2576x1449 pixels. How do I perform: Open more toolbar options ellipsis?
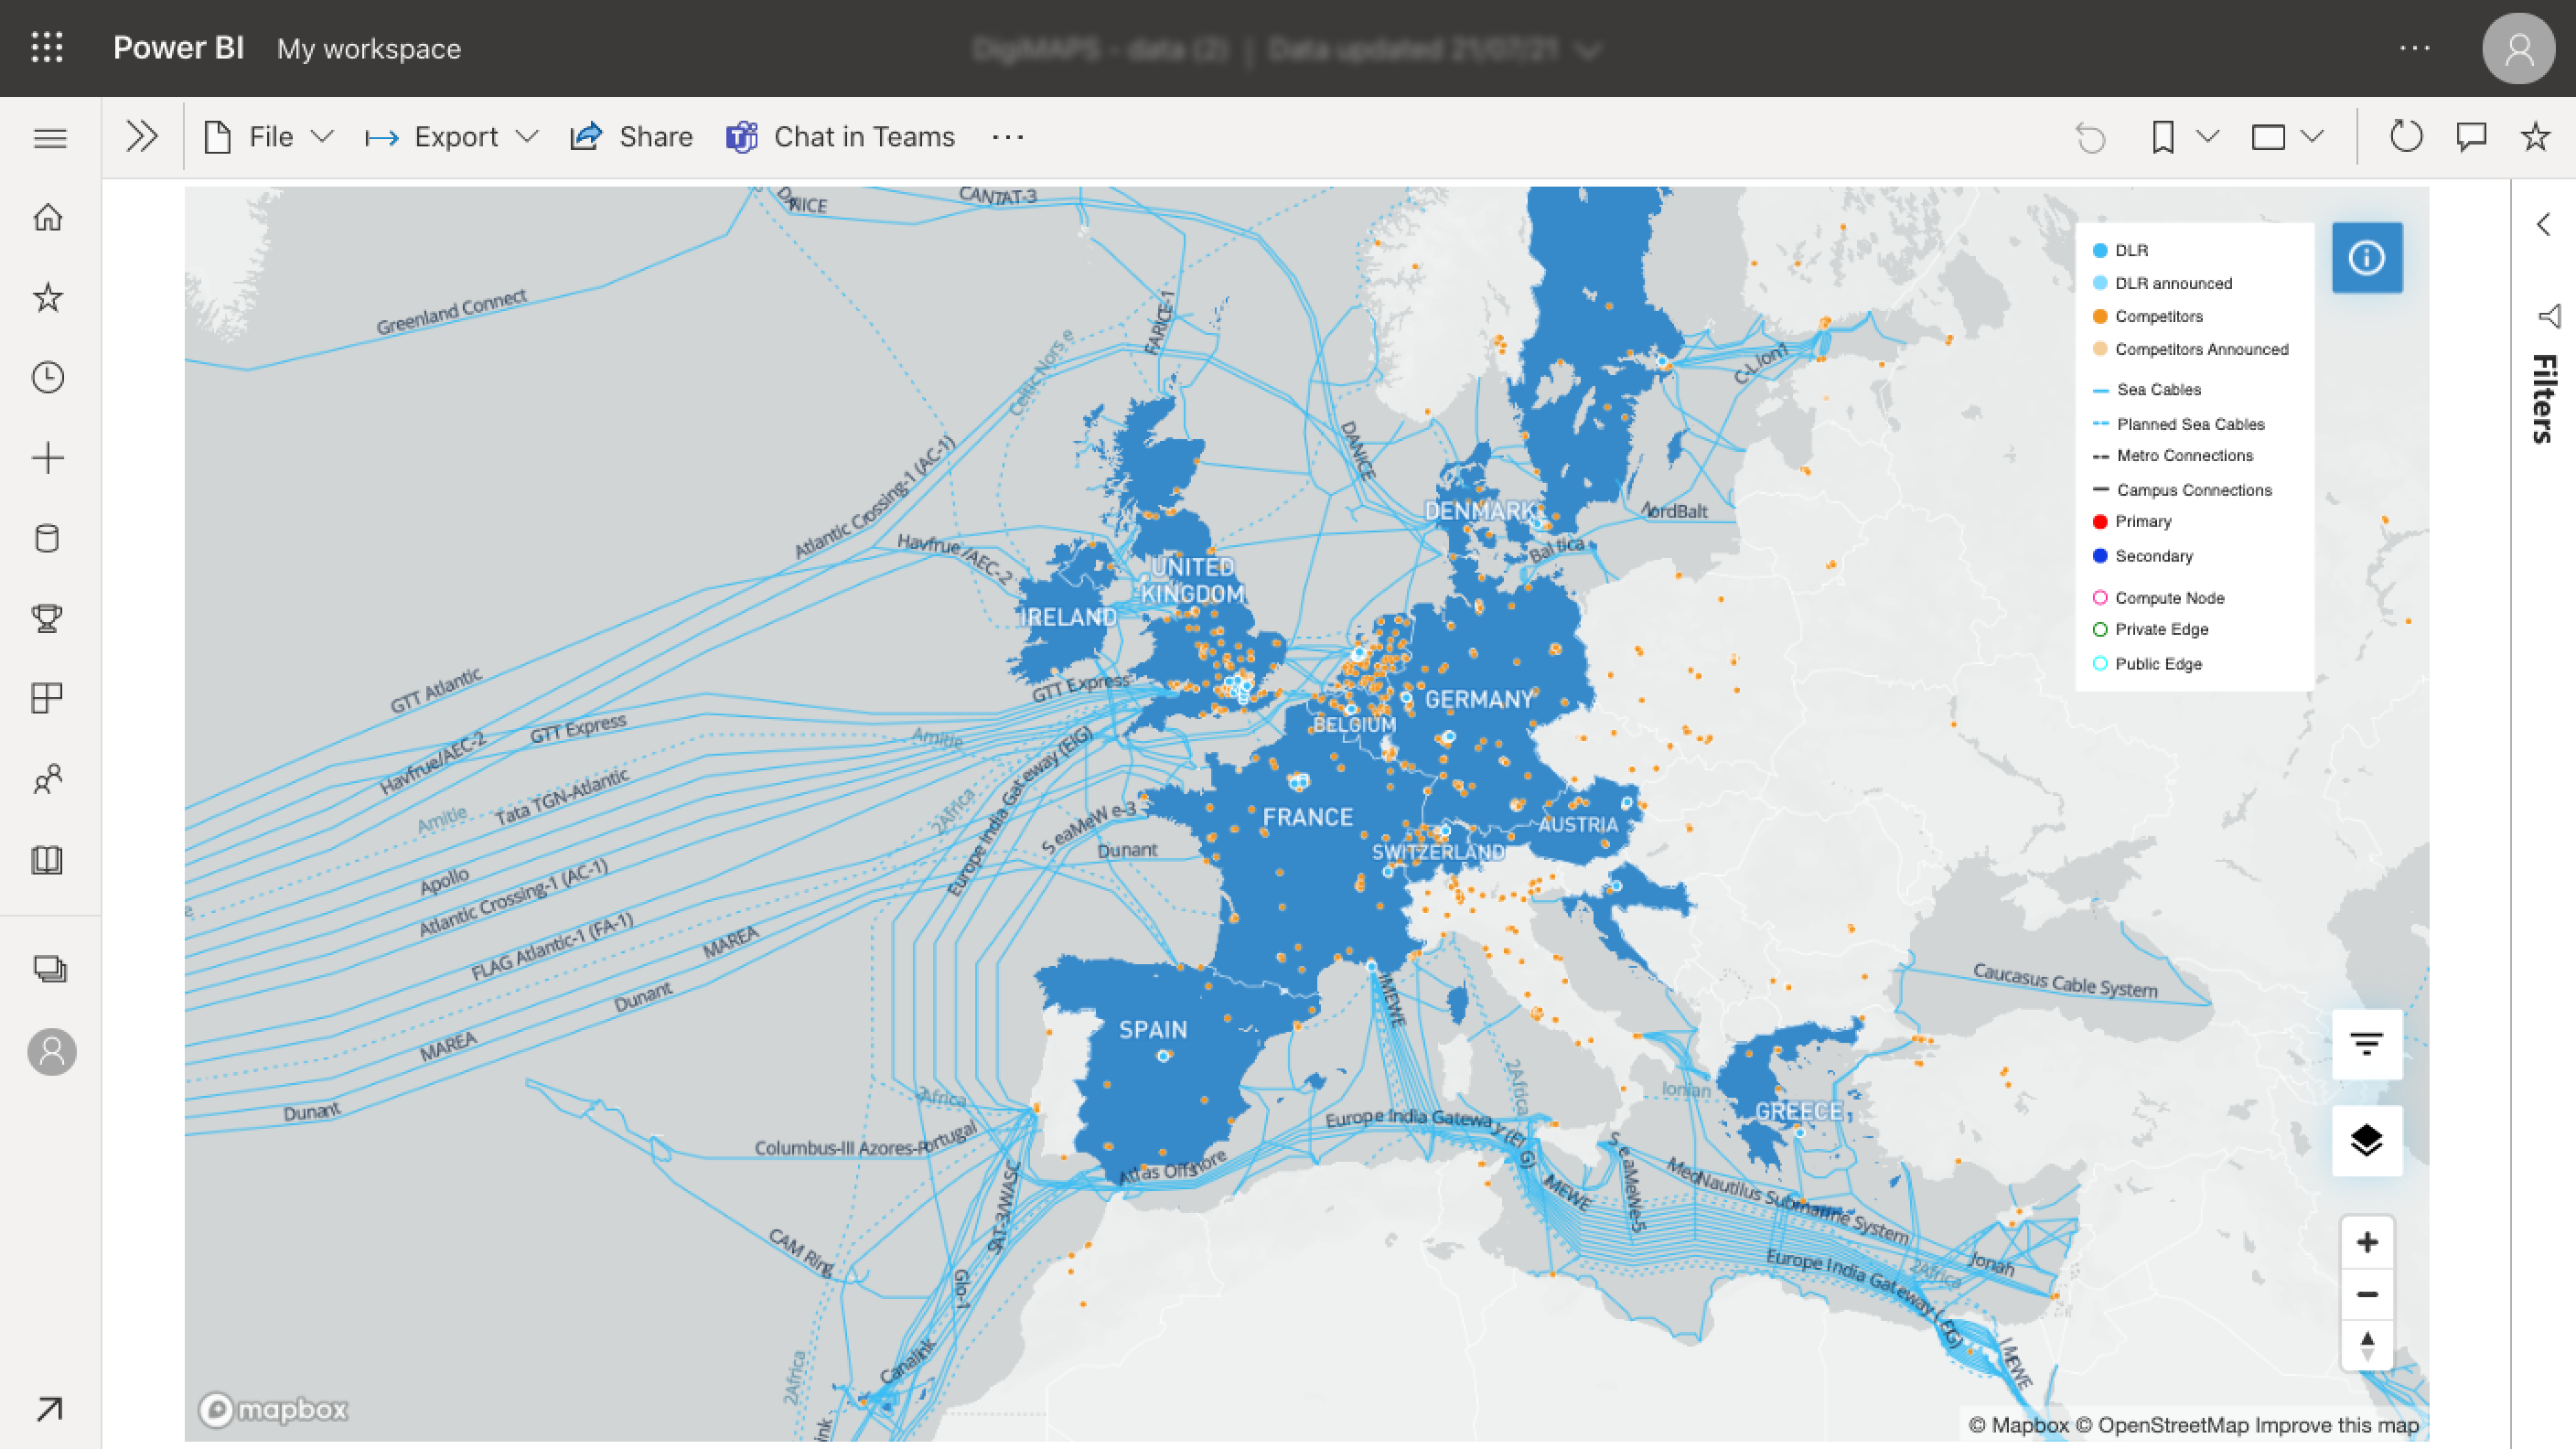tap(1008, 137)
